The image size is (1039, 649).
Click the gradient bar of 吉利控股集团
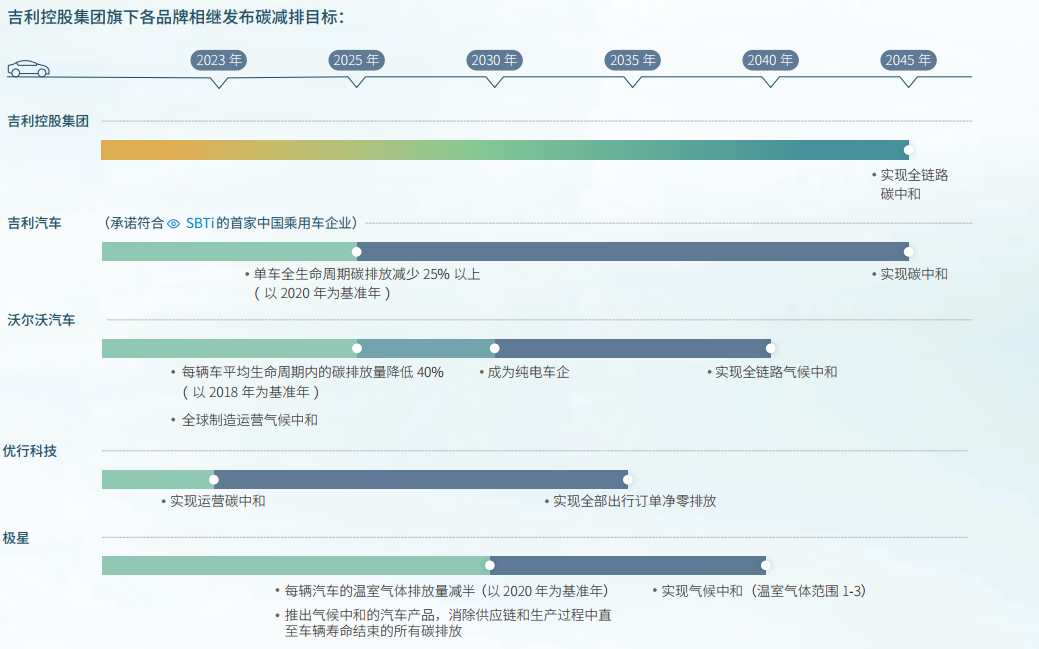point(505,150)
